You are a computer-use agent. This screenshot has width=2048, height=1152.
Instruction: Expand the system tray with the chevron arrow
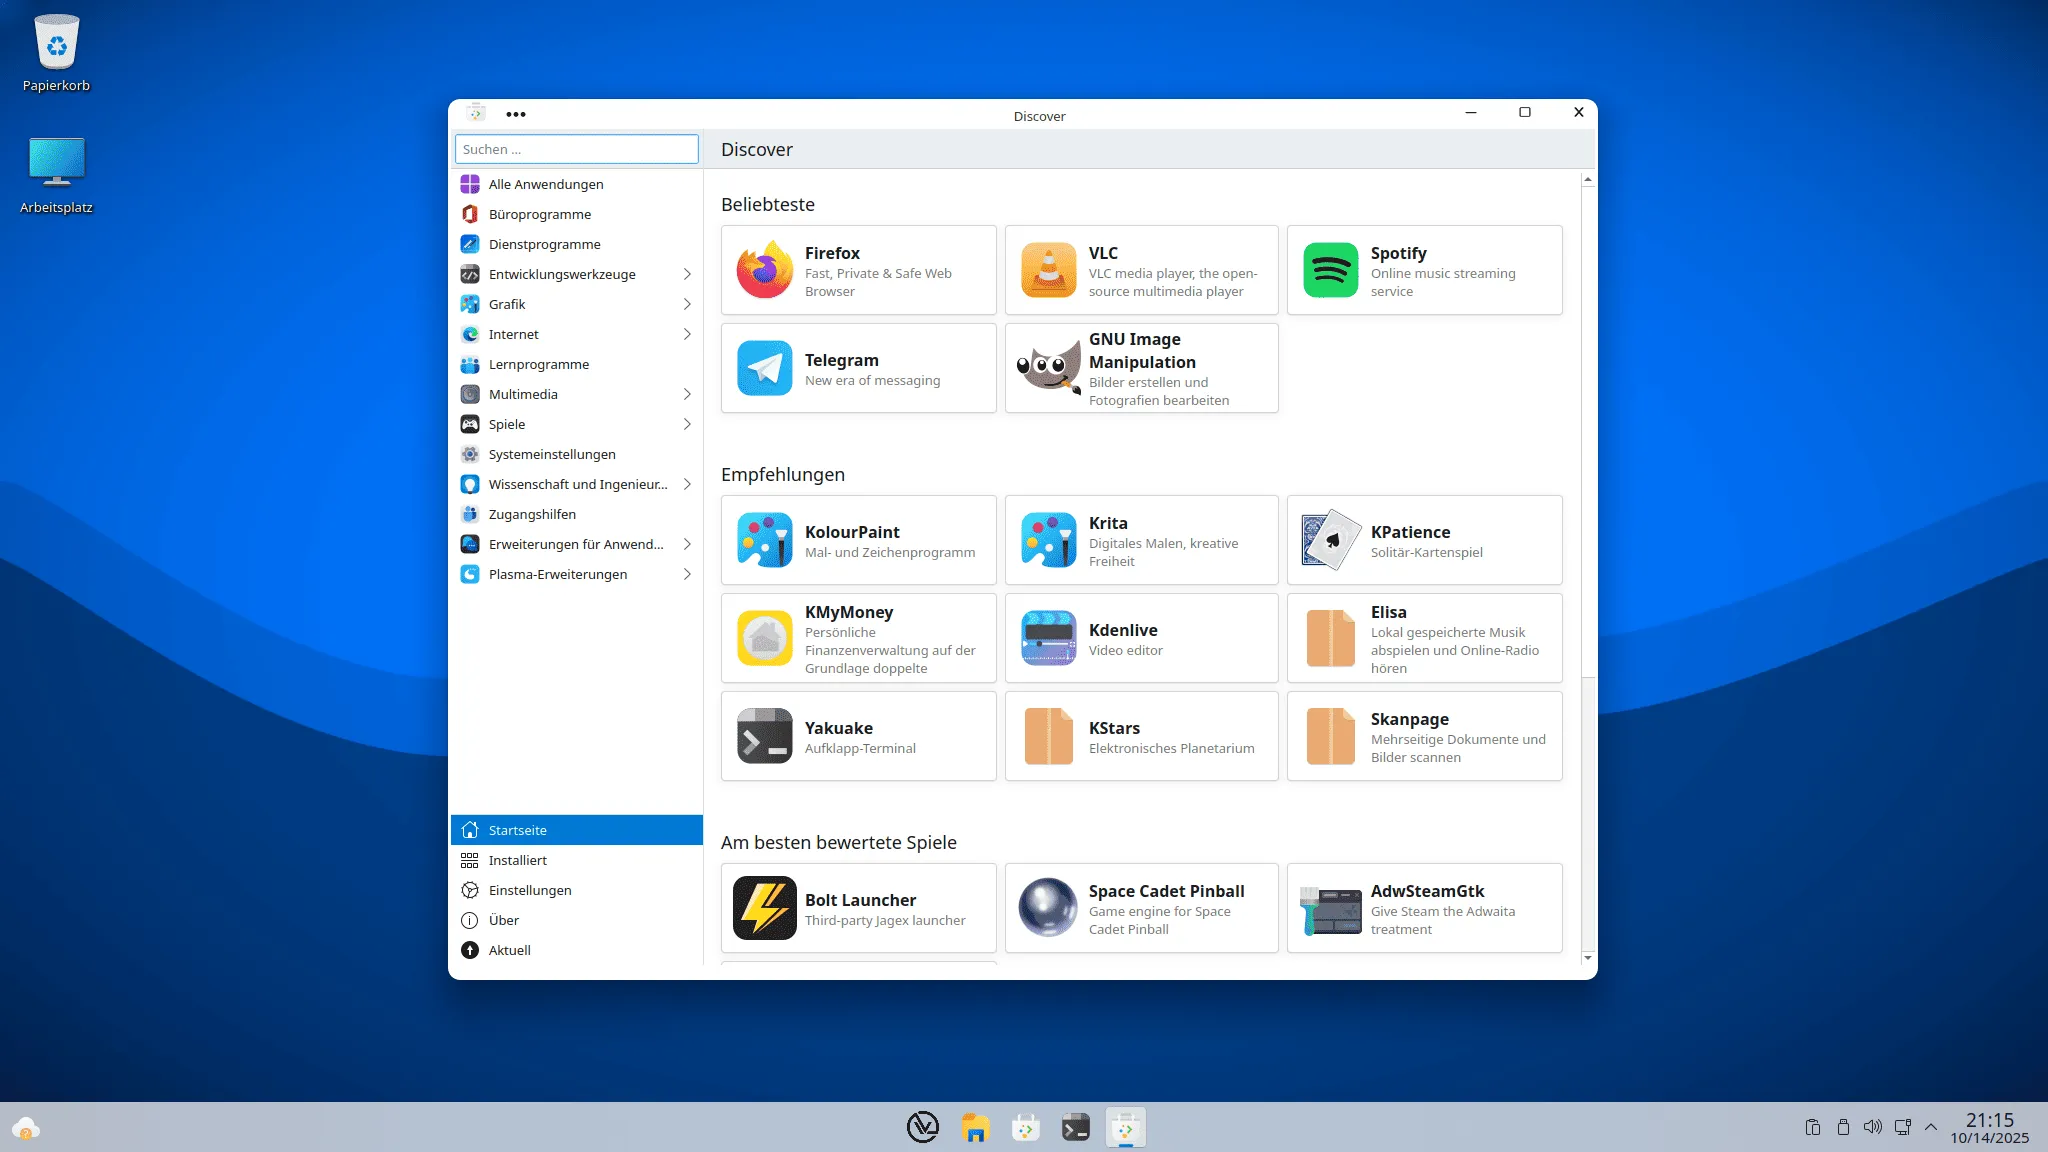[1930, 1127]
